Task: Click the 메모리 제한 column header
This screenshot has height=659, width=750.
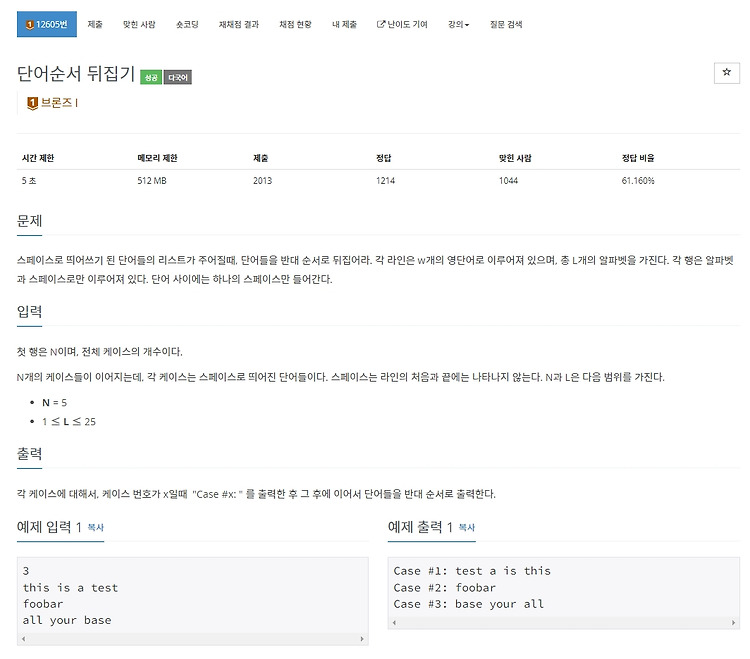Action: [157, 158]
